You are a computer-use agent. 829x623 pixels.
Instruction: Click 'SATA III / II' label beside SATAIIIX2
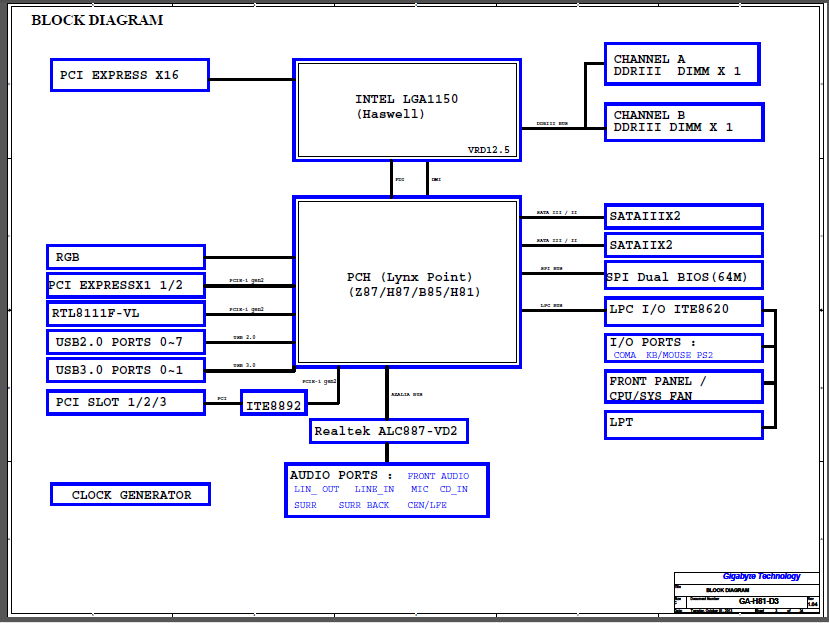point(557,213)
